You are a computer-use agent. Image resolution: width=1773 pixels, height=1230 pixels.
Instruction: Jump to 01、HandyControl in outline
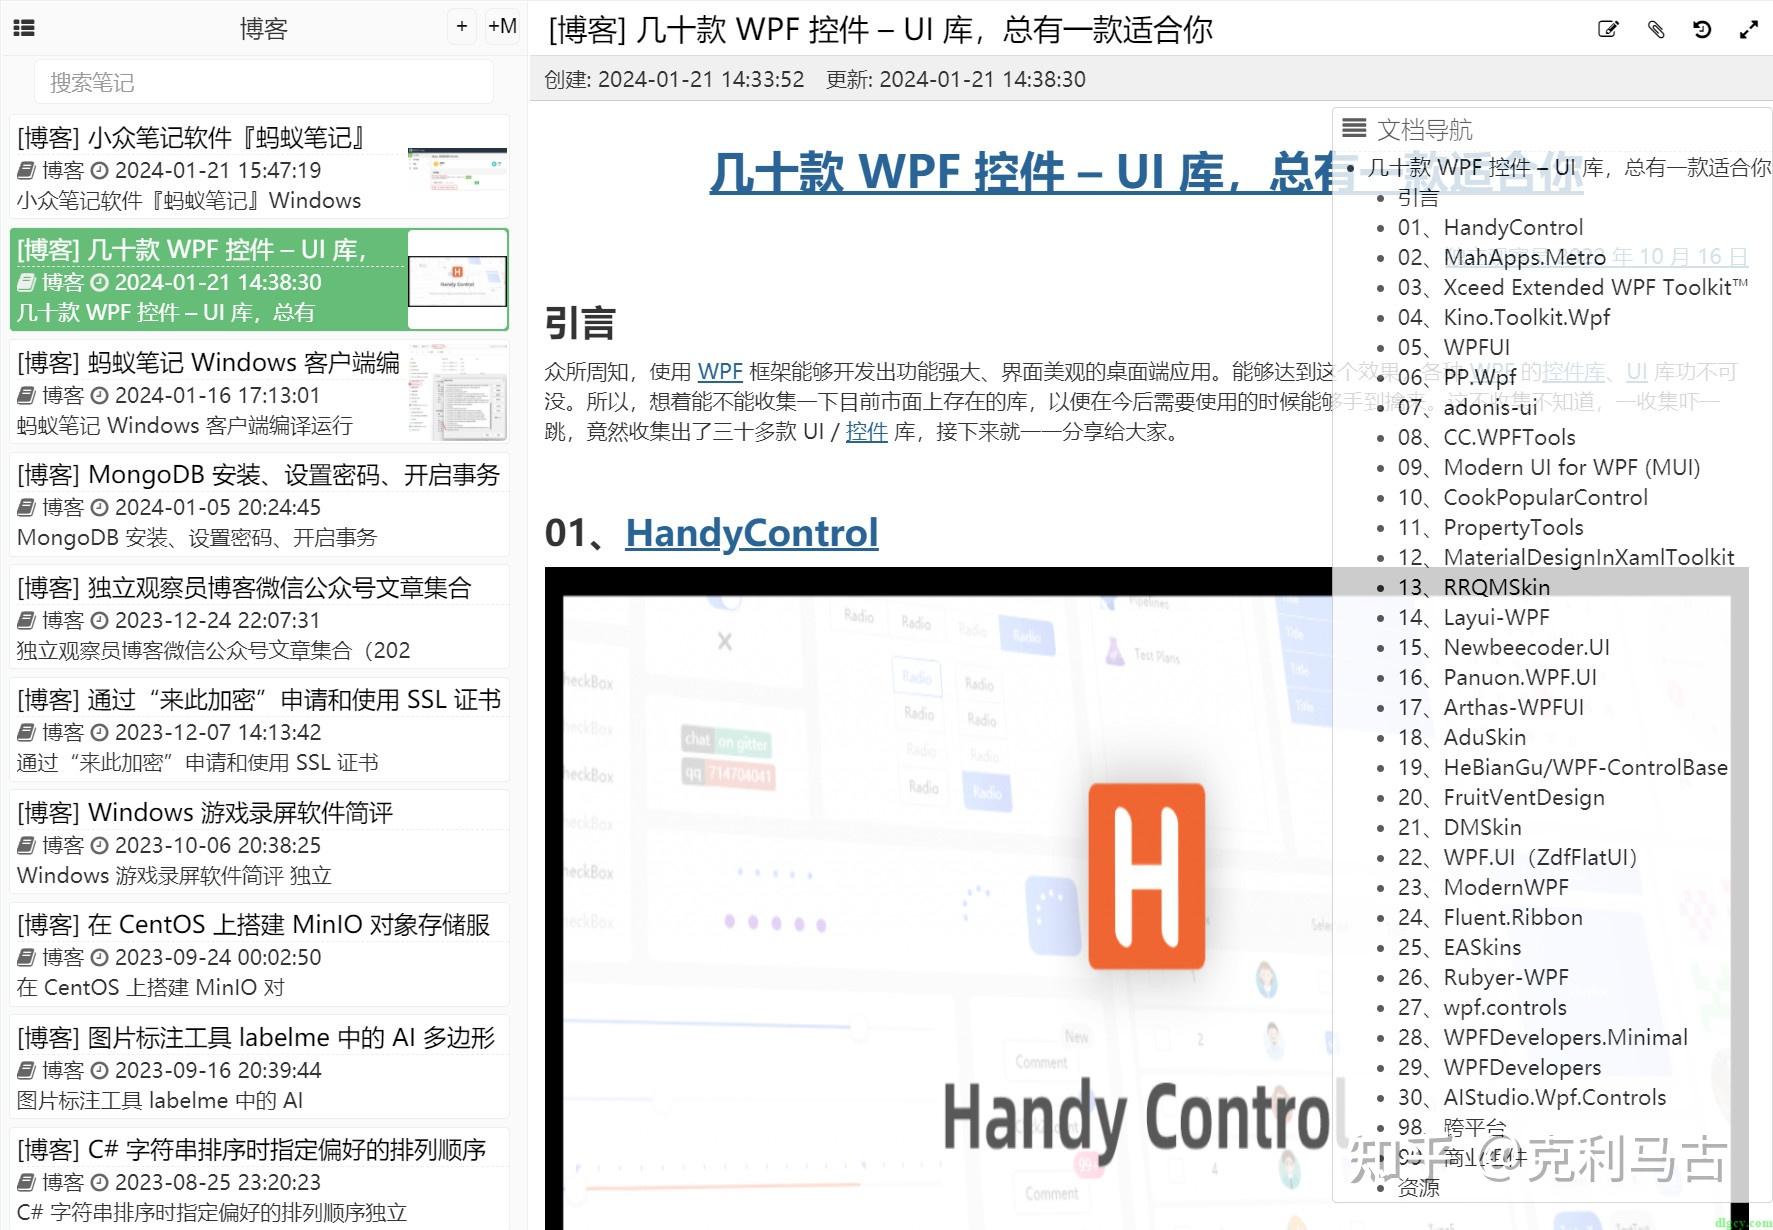pyautogui.click(x=1491, y=228)
